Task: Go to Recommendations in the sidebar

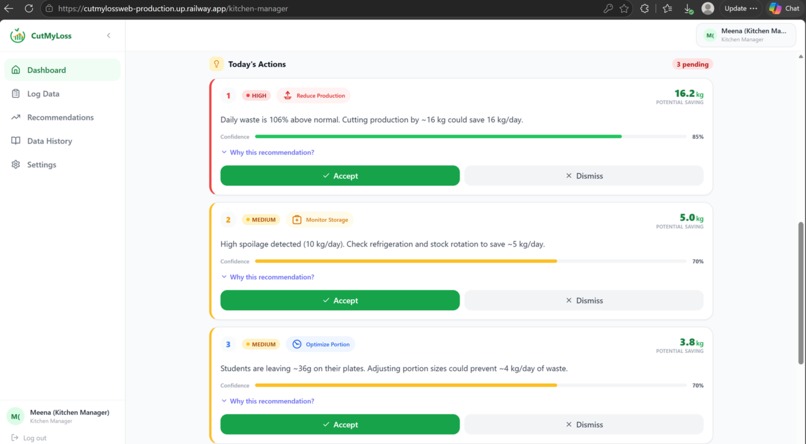Action: [62, 117]
